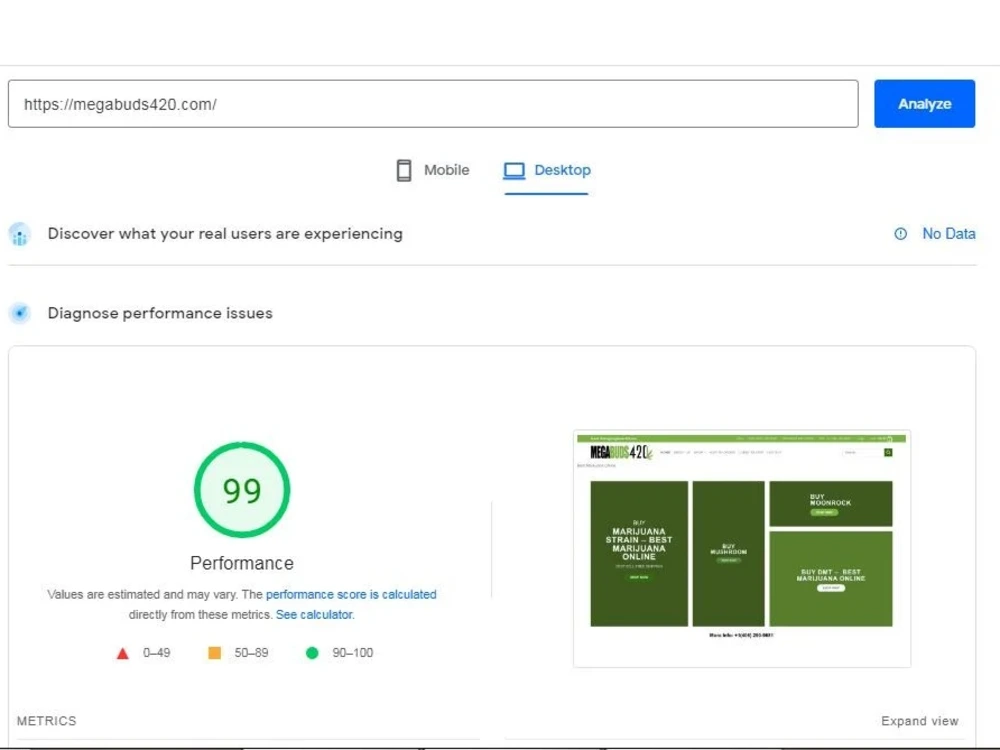This screenshot has height=750, width=1000.
Task: Click the 99 performance score gauge
Action: (x=242, y=490)
